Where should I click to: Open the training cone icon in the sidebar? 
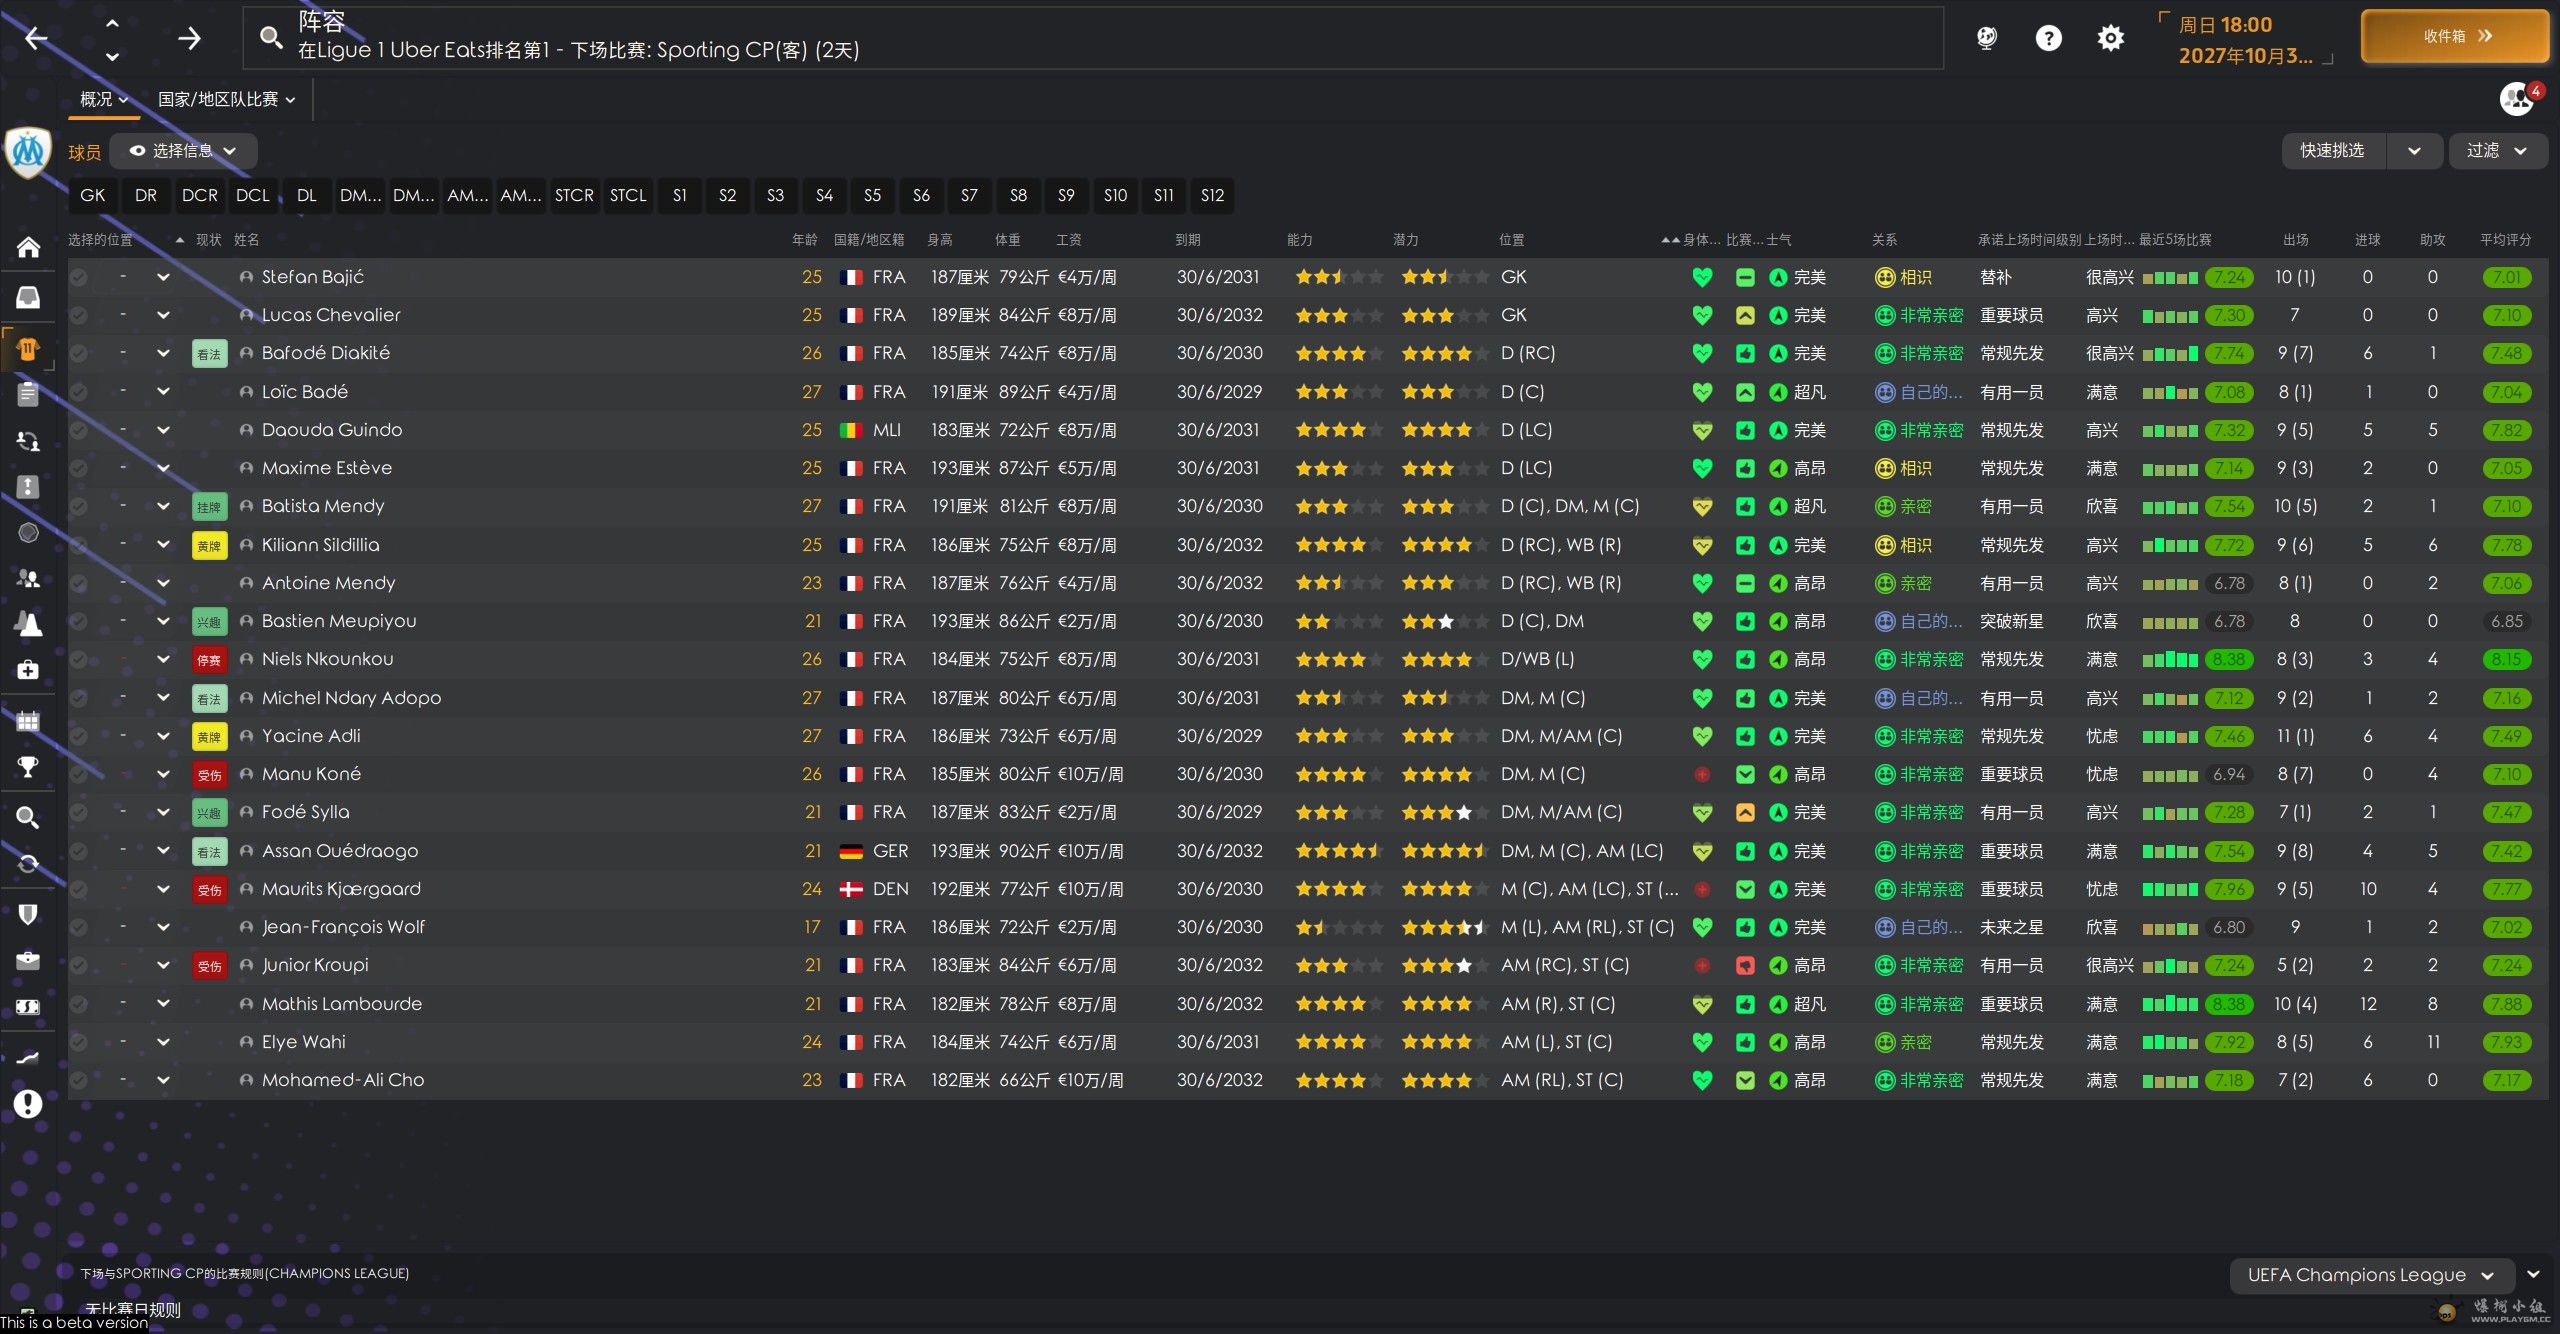[28, 624]
